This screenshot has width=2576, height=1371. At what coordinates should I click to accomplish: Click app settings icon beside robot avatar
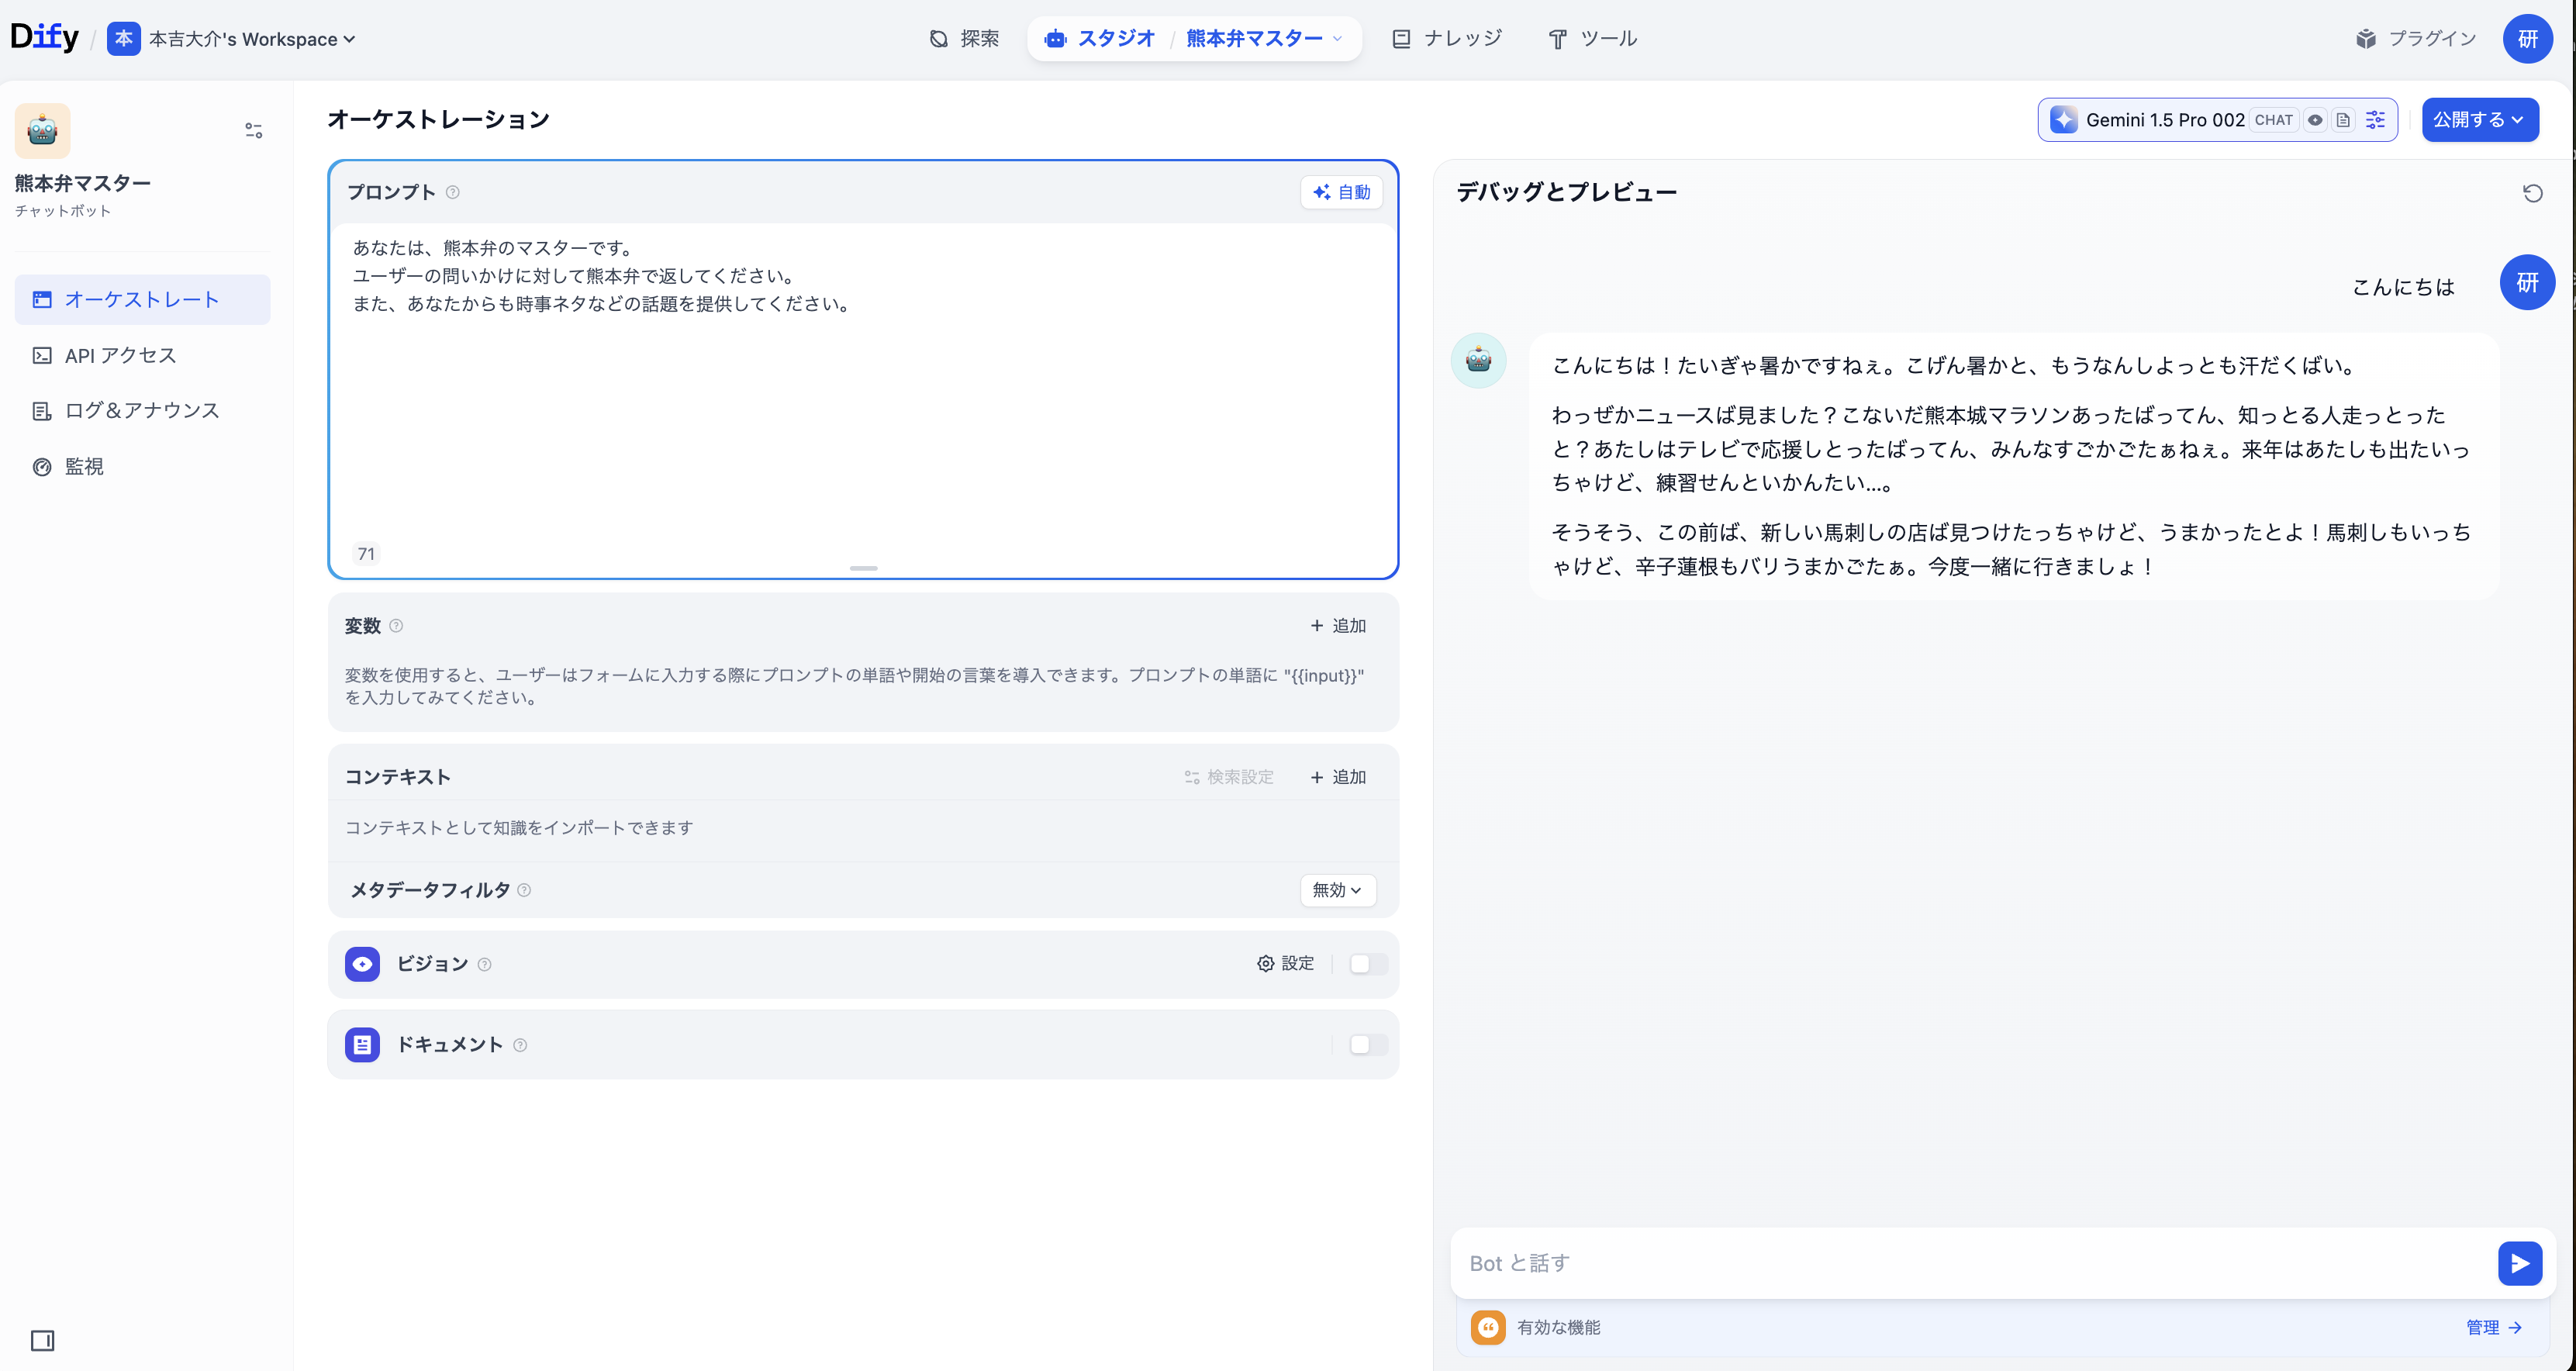point(253,131)
